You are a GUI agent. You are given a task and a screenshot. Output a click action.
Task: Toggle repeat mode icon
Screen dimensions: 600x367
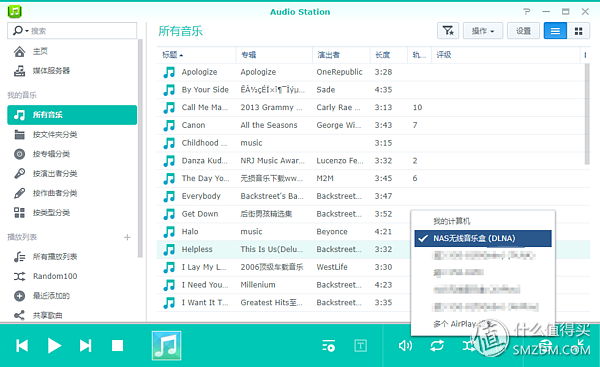coord(437,346)
